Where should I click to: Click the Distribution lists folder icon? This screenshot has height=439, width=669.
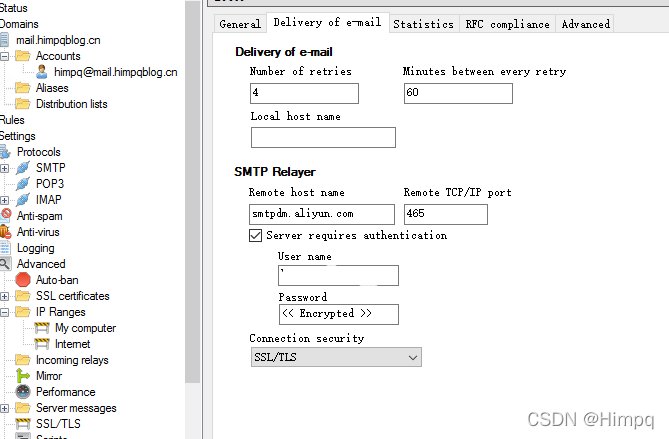click(23, 104)
